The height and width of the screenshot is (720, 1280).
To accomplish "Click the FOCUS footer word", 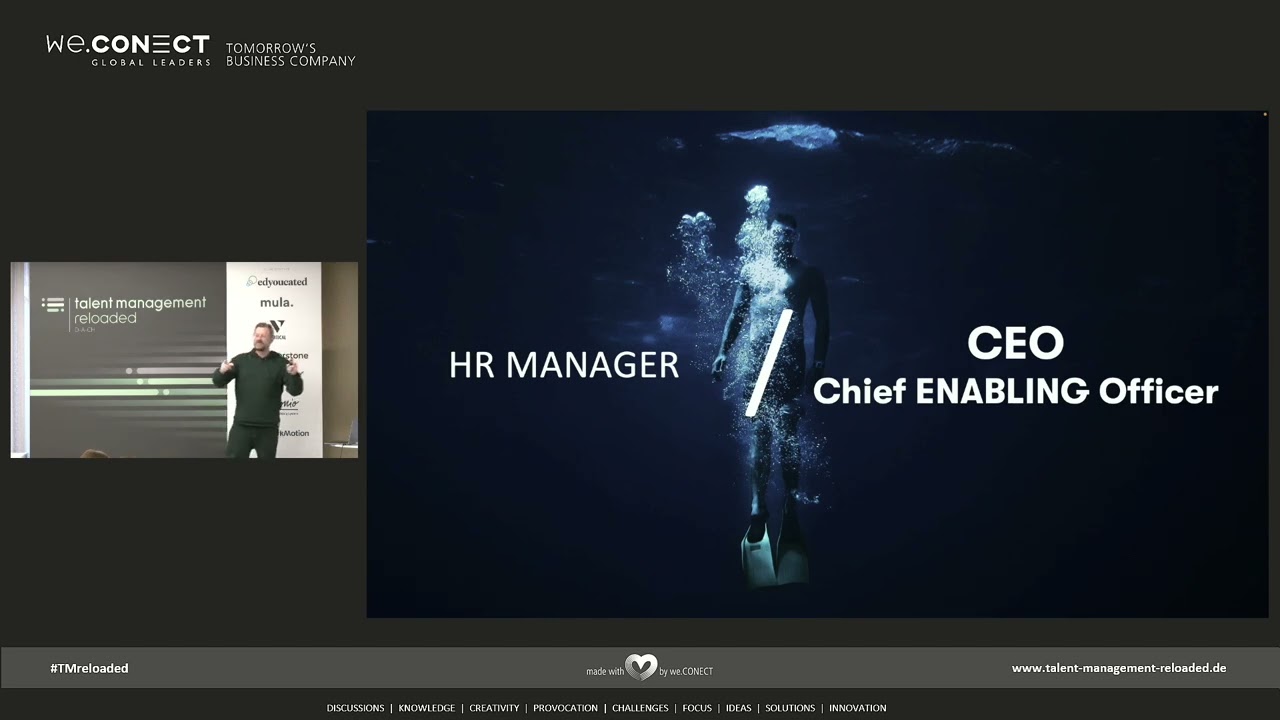I will pos(697,708).
